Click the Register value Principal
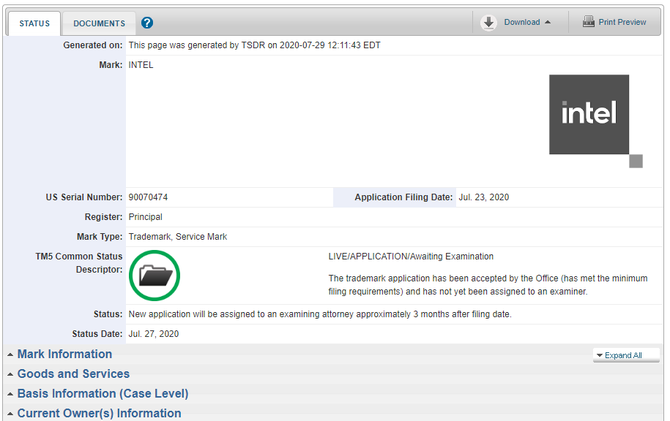 145,217
